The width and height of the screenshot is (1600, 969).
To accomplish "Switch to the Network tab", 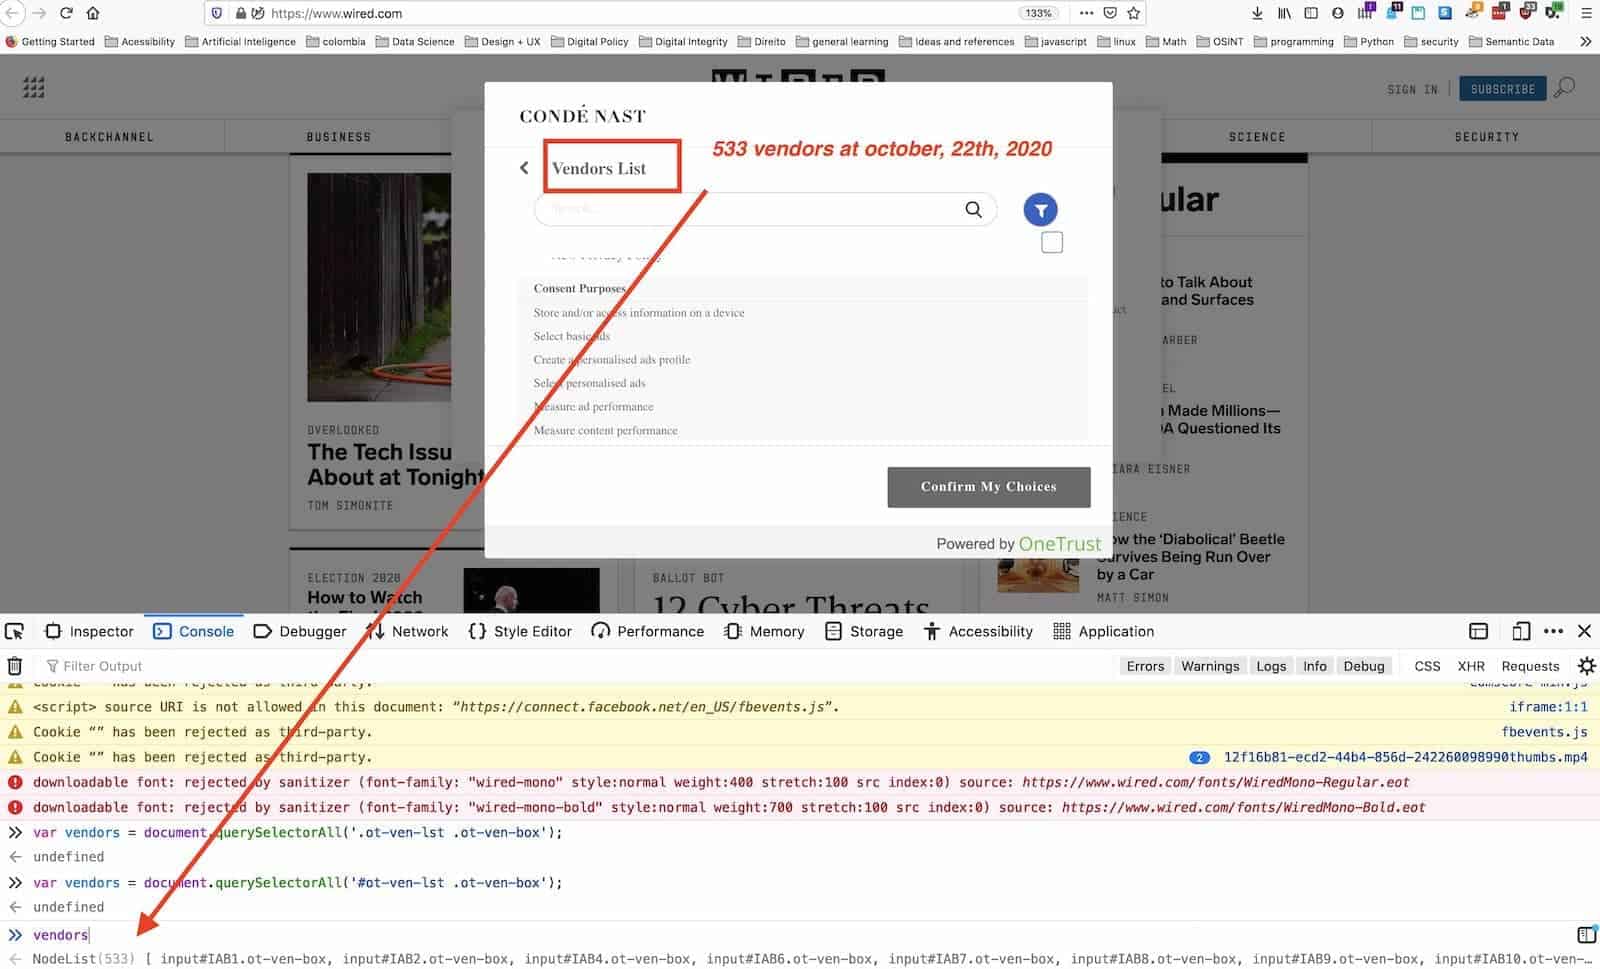I will 407,631.
